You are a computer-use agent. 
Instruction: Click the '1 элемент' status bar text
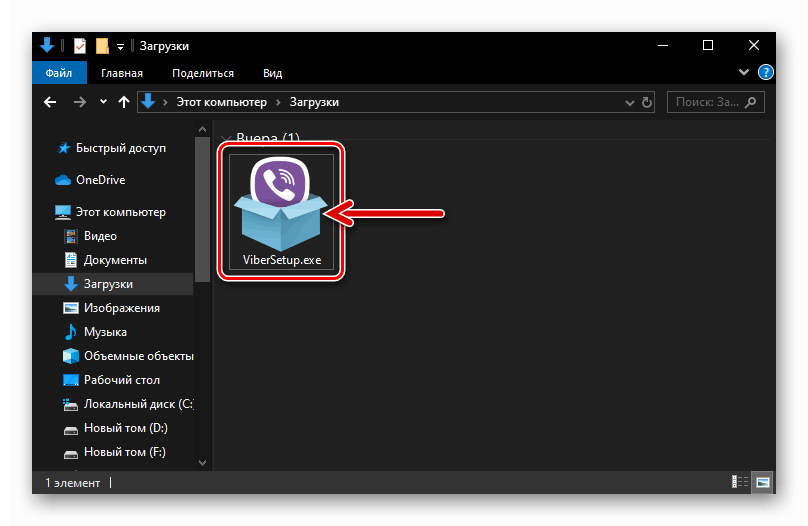click(73, 483)
